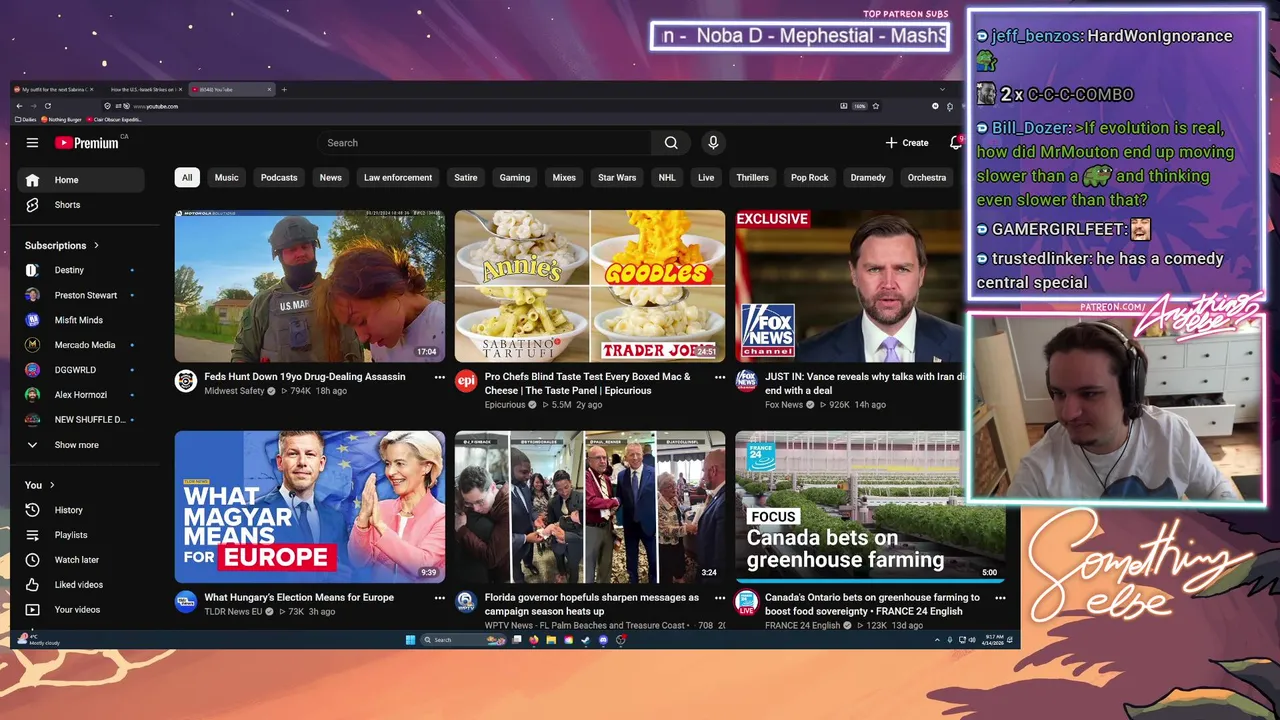Open File Explorer from the taskbar
The width and height of the screenshot is (1280, 720).
551,640
